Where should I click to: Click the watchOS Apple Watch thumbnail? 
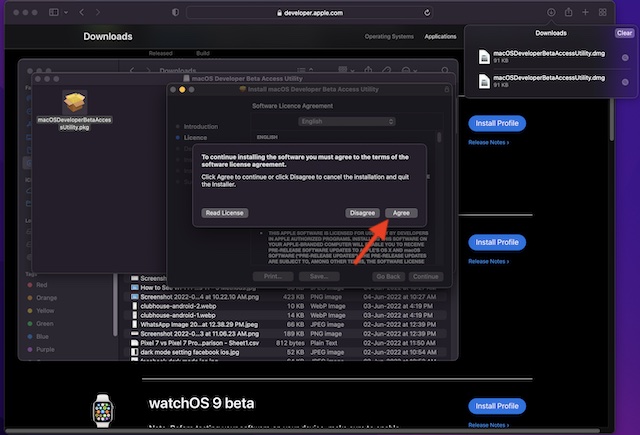tap(102, 411)
